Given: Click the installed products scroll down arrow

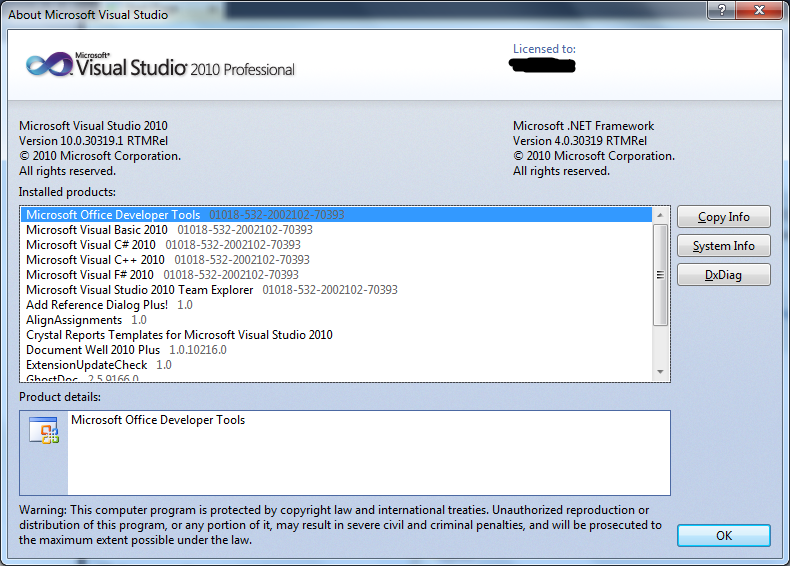Looking at the screenshot, I should click(x=660, y=372).
